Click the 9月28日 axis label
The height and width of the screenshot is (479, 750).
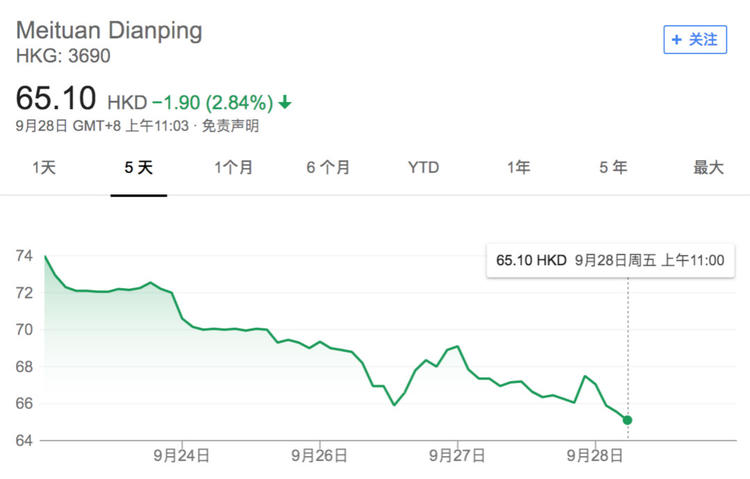[x=595, y=455]
